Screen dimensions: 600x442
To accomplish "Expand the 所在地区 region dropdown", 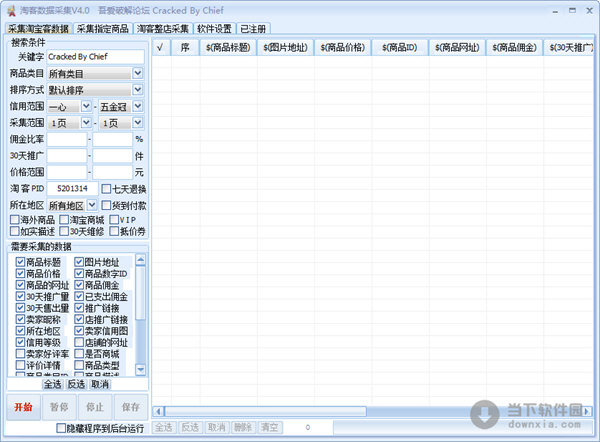I will pyautogui.click(x=92, y=205).
